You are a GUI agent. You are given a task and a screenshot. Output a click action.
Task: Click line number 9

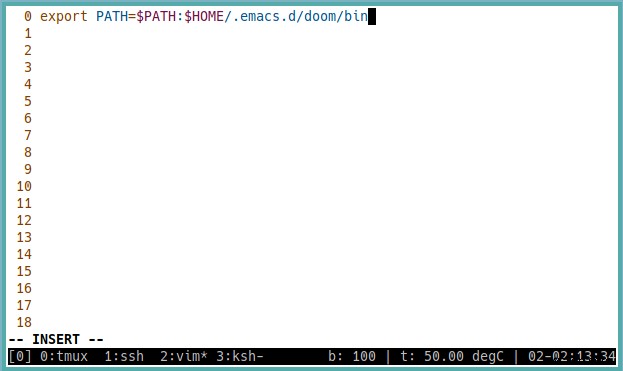pos(28,169)
